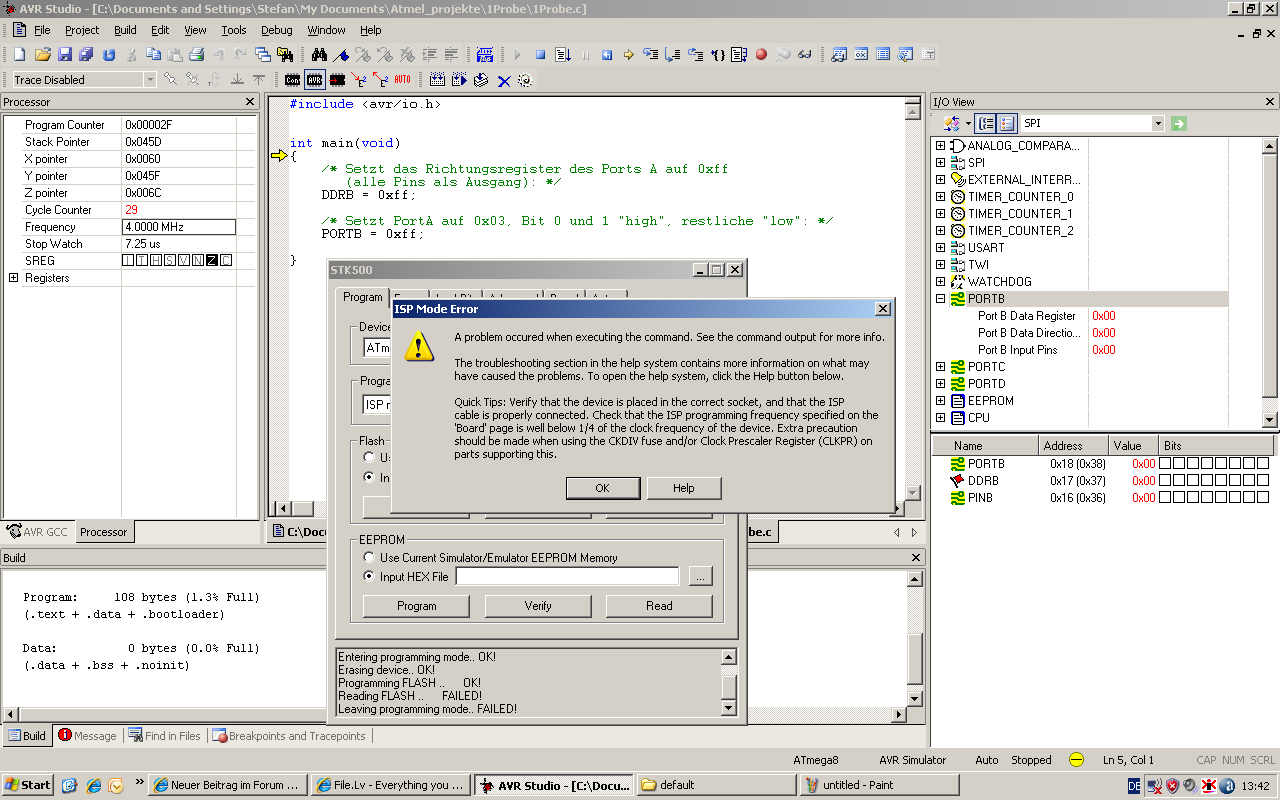Open the Tools menu
Image resolution: width=1280 pixels, height=800 pixels.
[x=233, y=31]
